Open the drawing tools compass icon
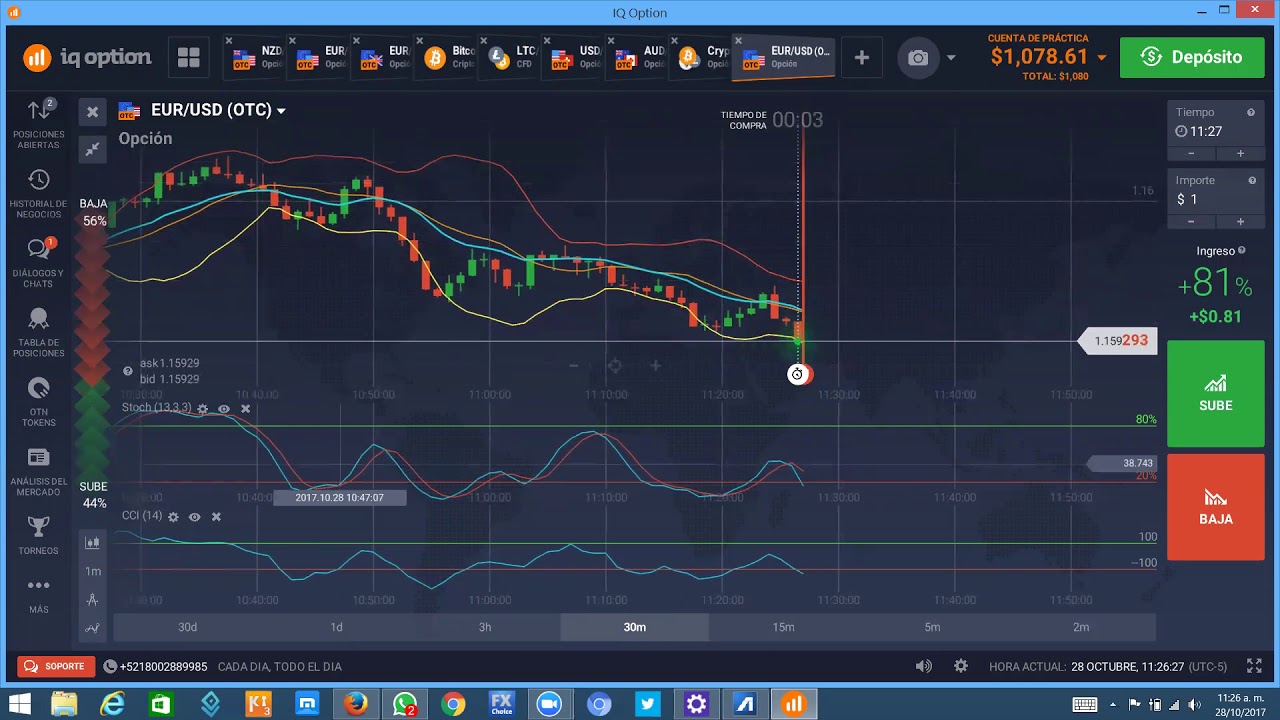 tap(92, 600)
